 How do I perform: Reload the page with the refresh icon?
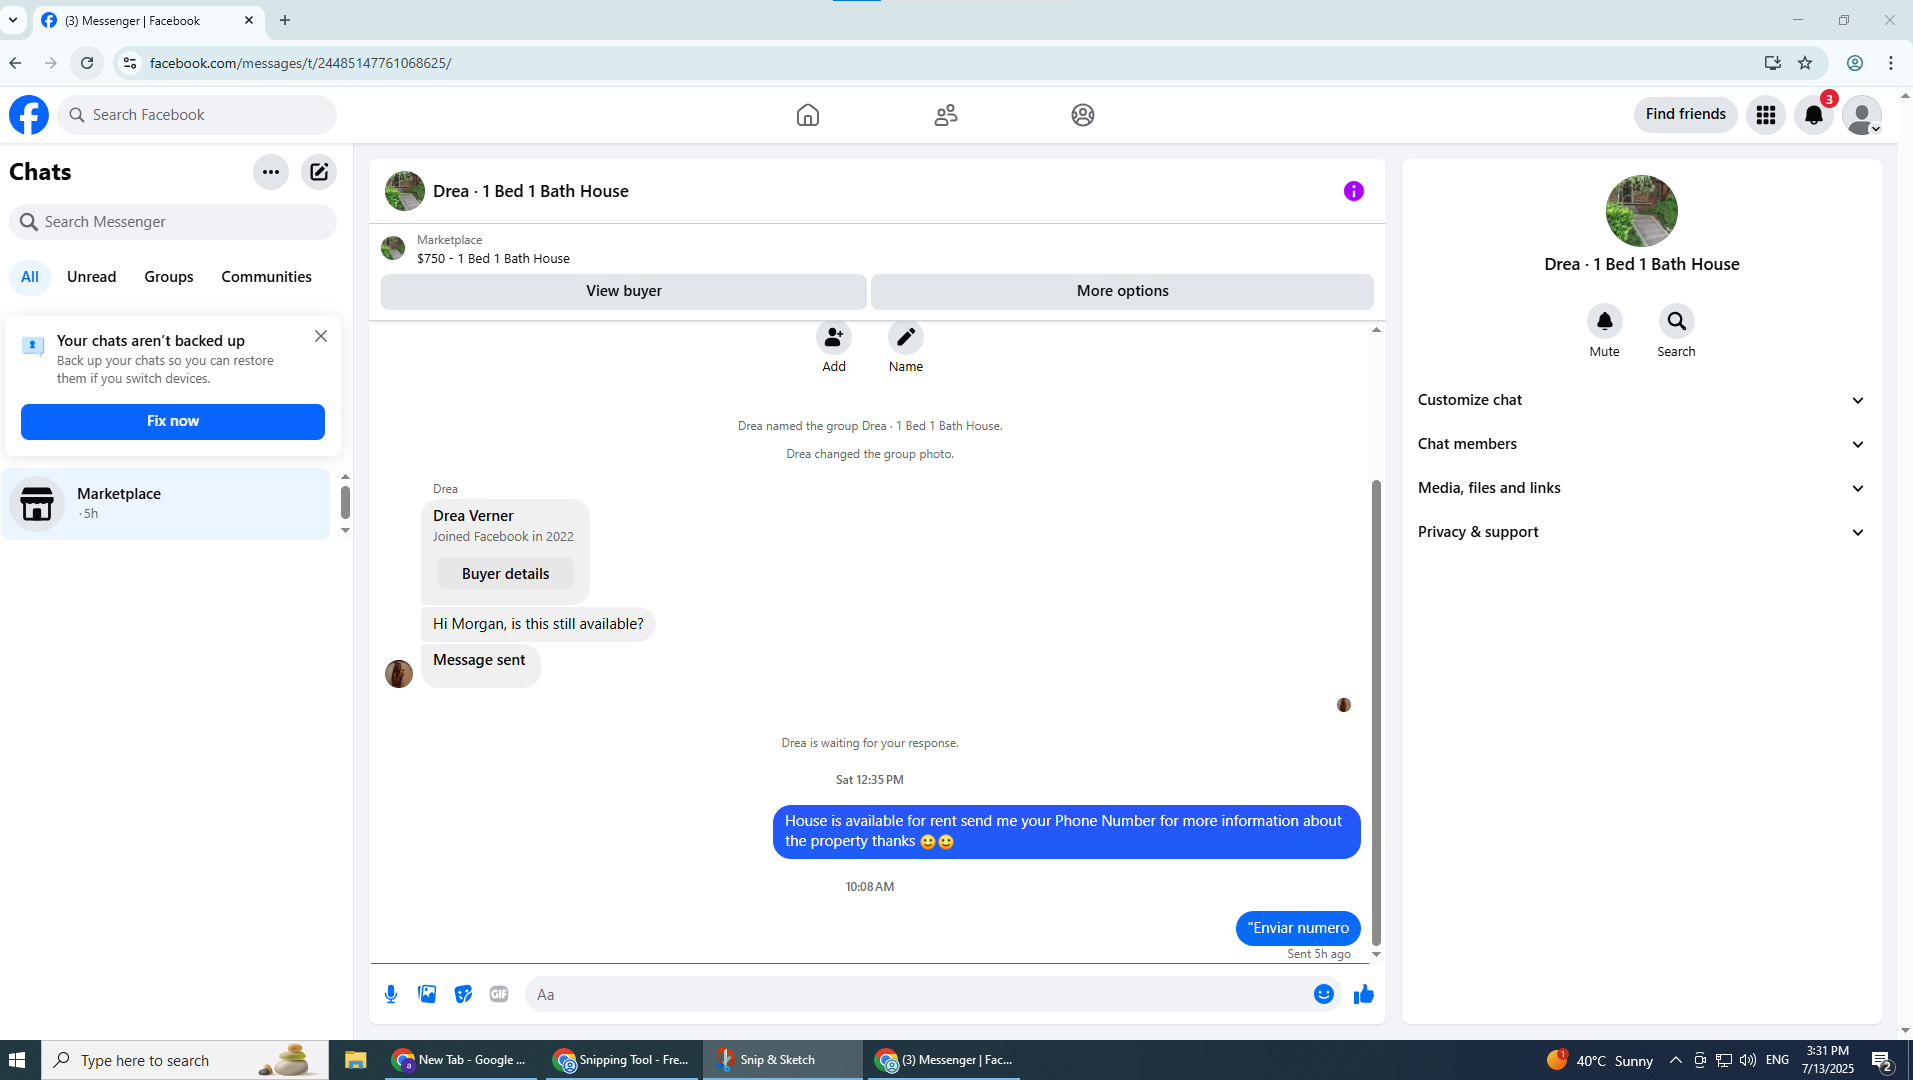[87, 63]
